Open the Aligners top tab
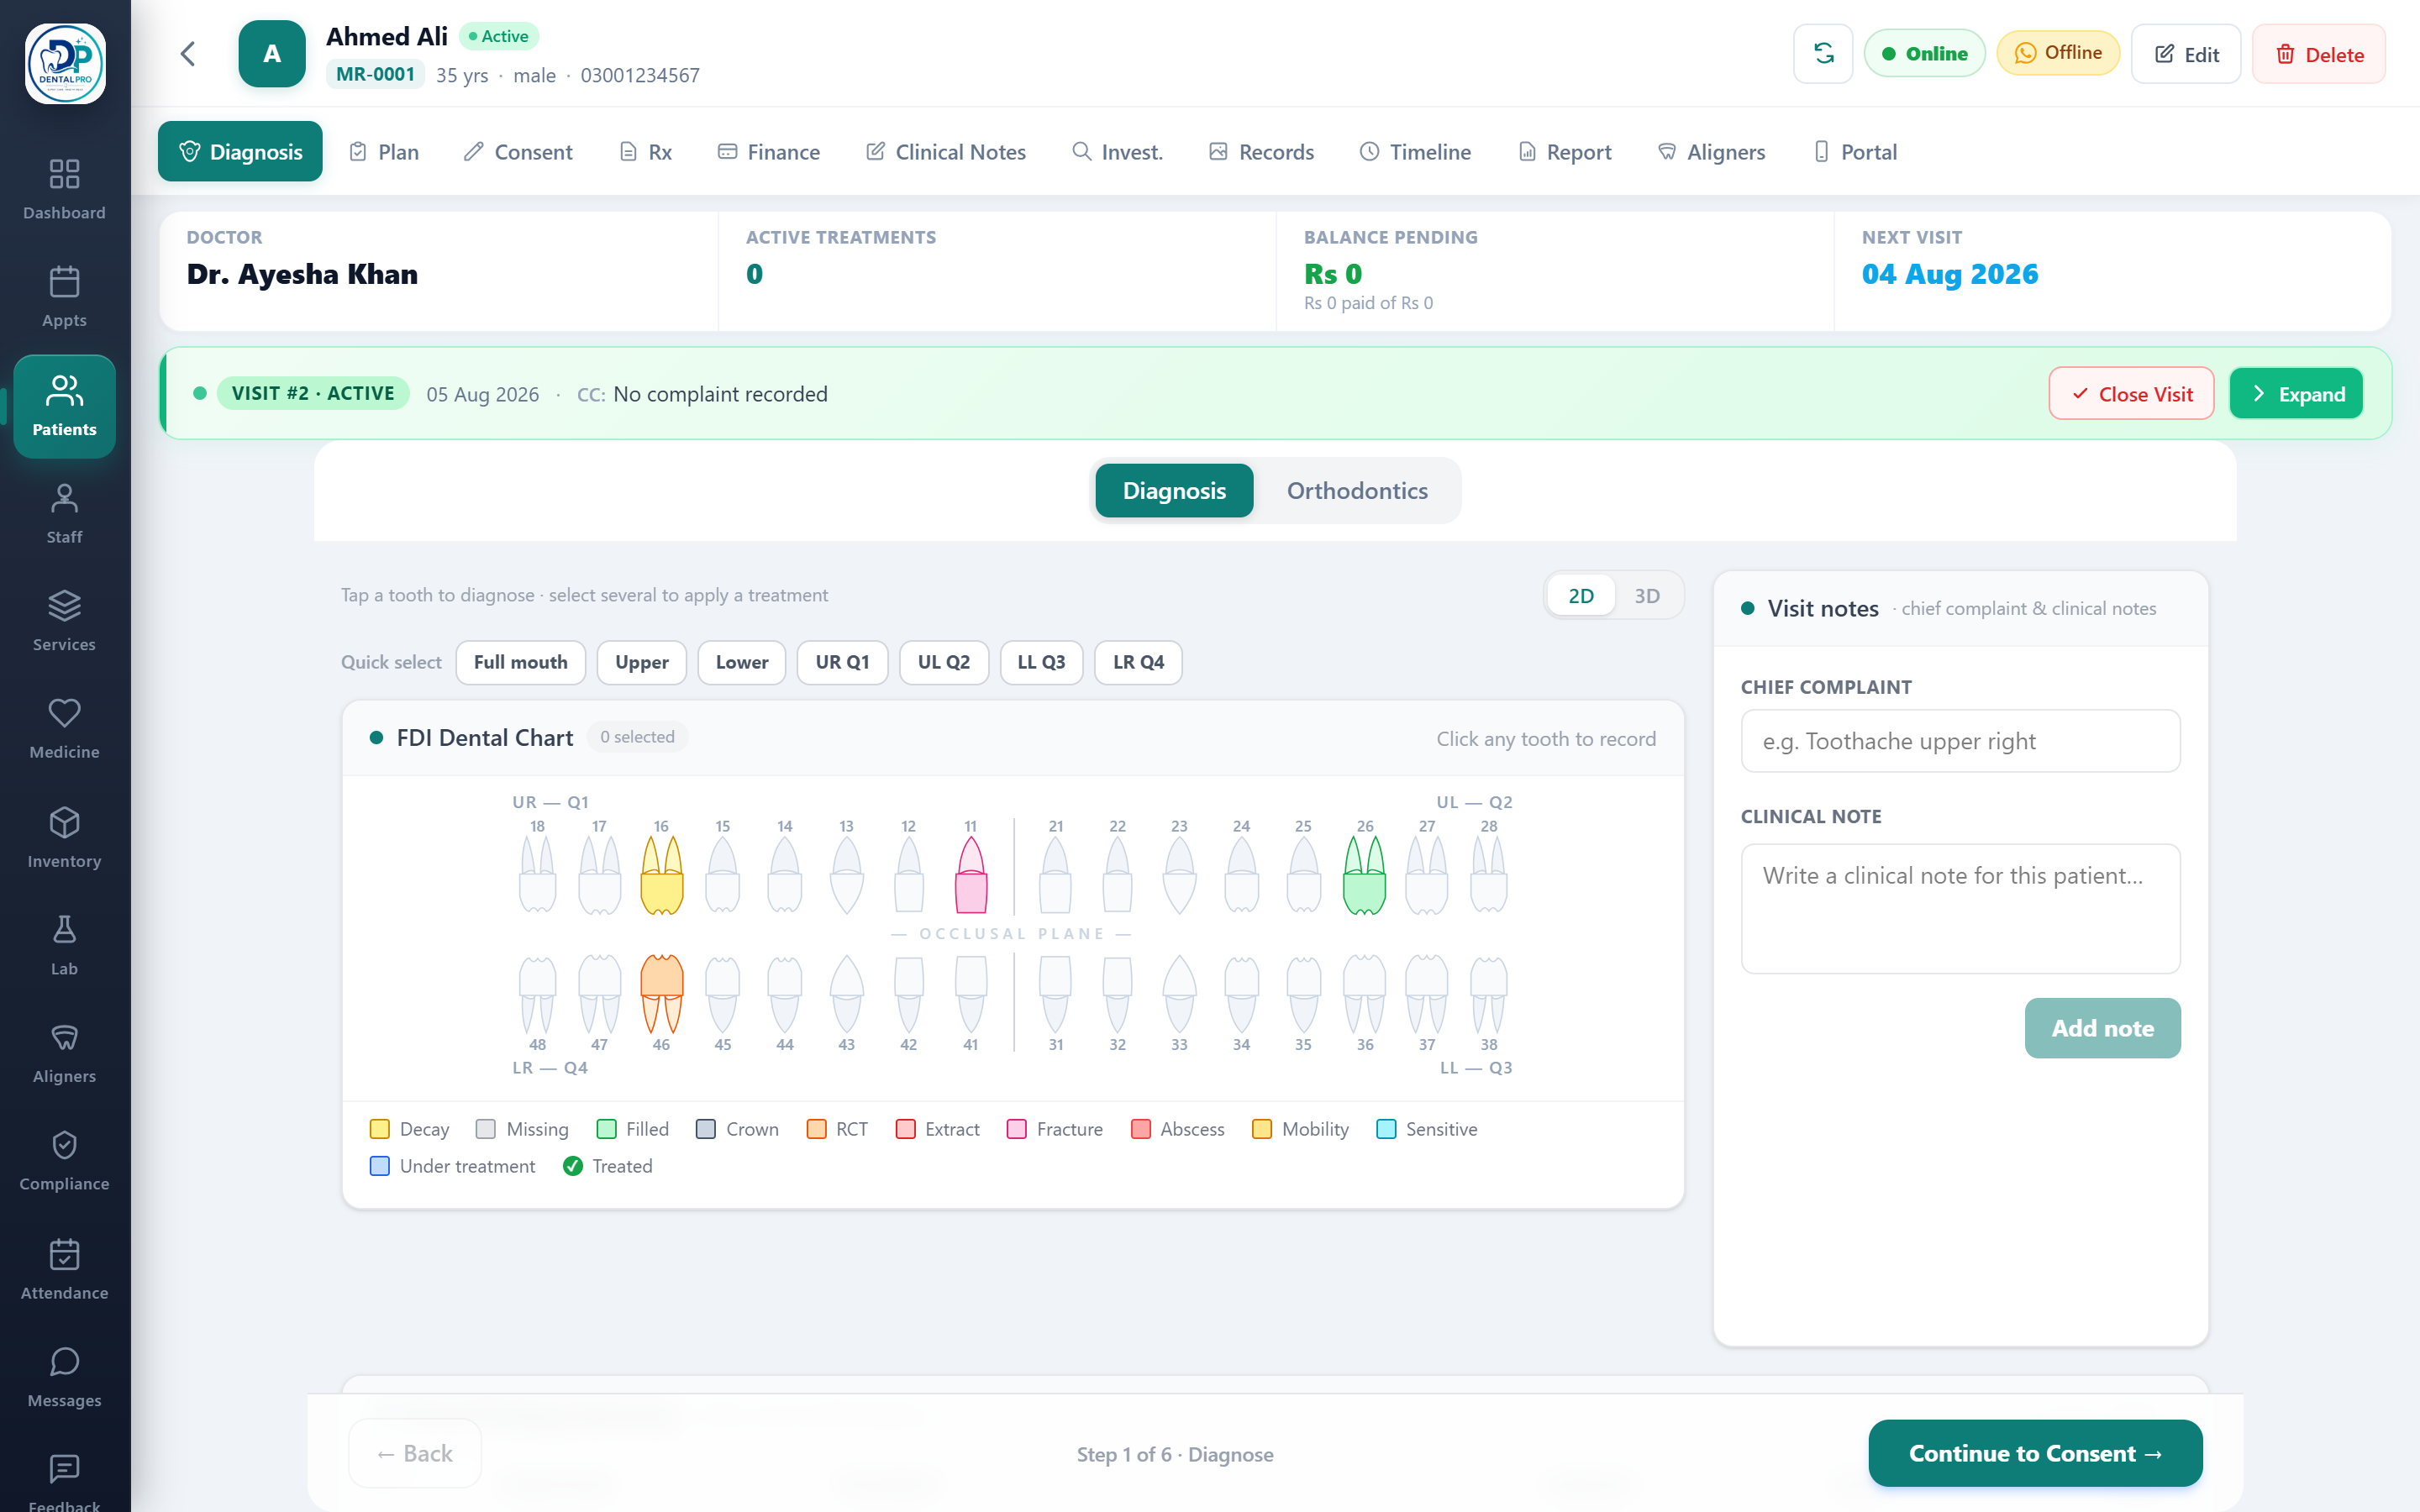The width and height of the screenshot is (2420, 1512). (x=1712, y=151)
